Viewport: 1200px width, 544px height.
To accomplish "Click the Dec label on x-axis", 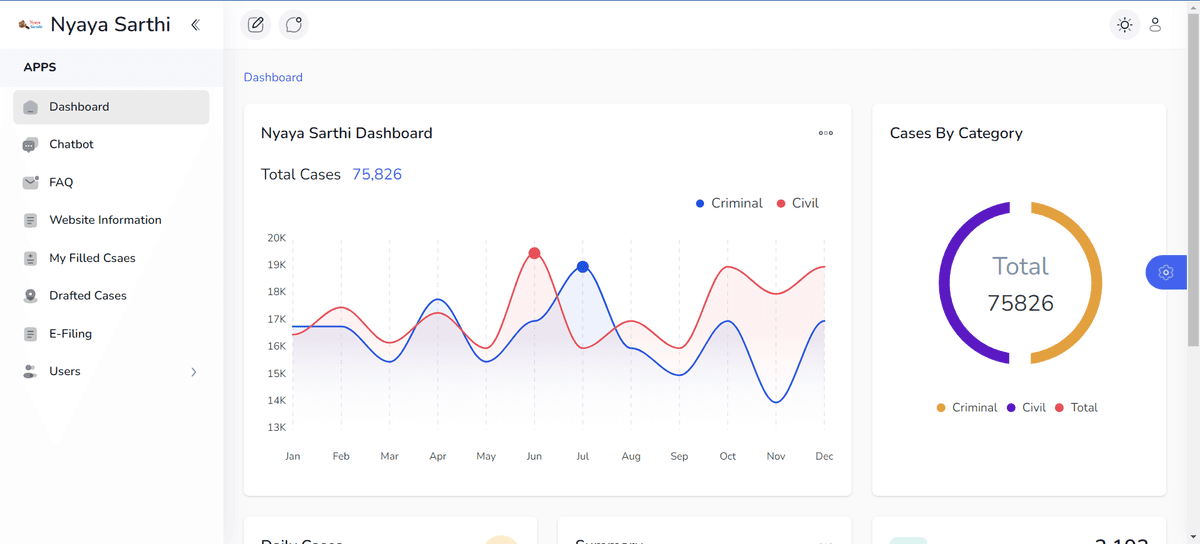I will point(824,456).
